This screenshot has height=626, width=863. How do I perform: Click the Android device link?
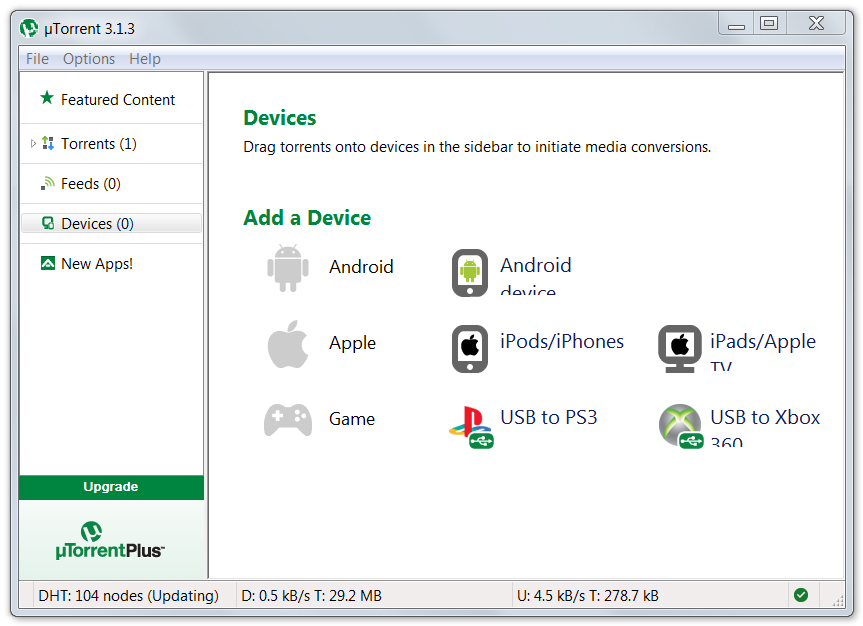click(536, 275)
